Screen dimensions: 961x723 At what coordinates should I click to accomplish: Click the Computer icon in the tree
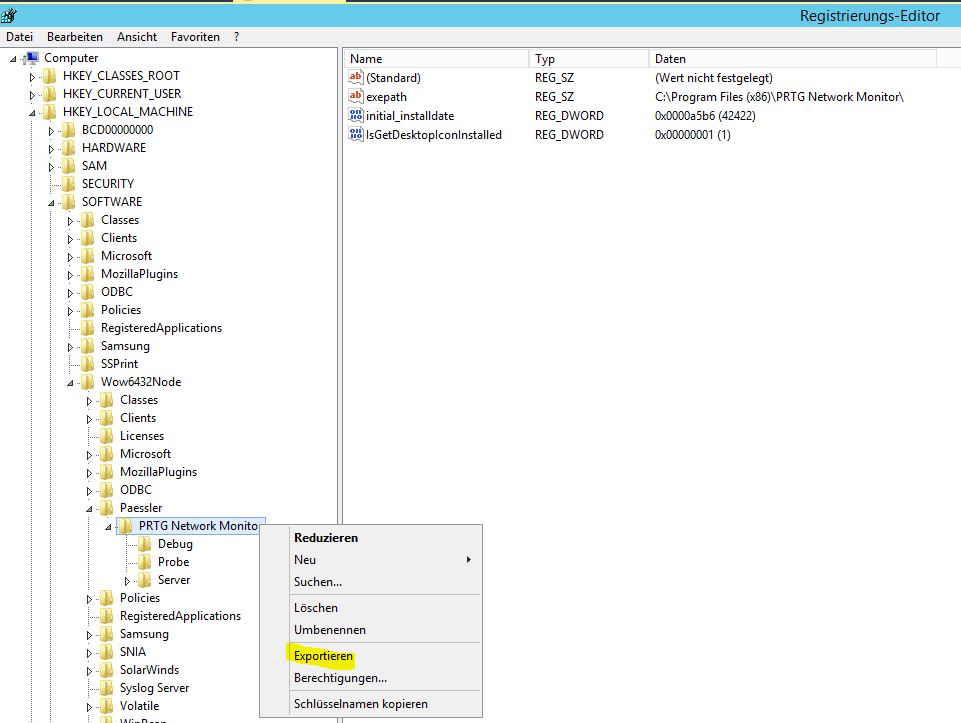(x=31, y=58)
